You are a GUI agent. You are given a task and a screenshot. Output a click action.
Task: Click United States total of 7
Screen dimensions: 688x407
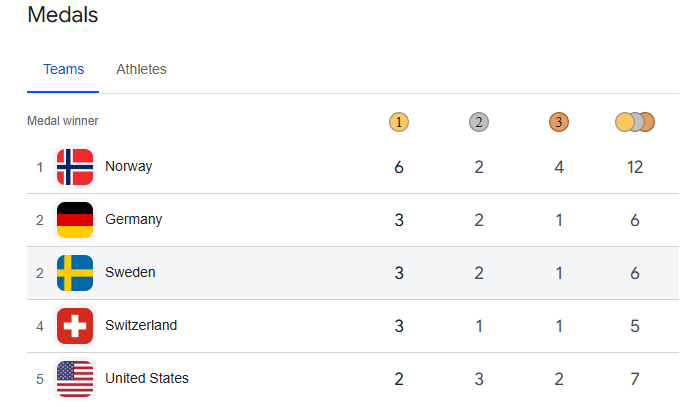pyautogui.click(x=635, y=379)
